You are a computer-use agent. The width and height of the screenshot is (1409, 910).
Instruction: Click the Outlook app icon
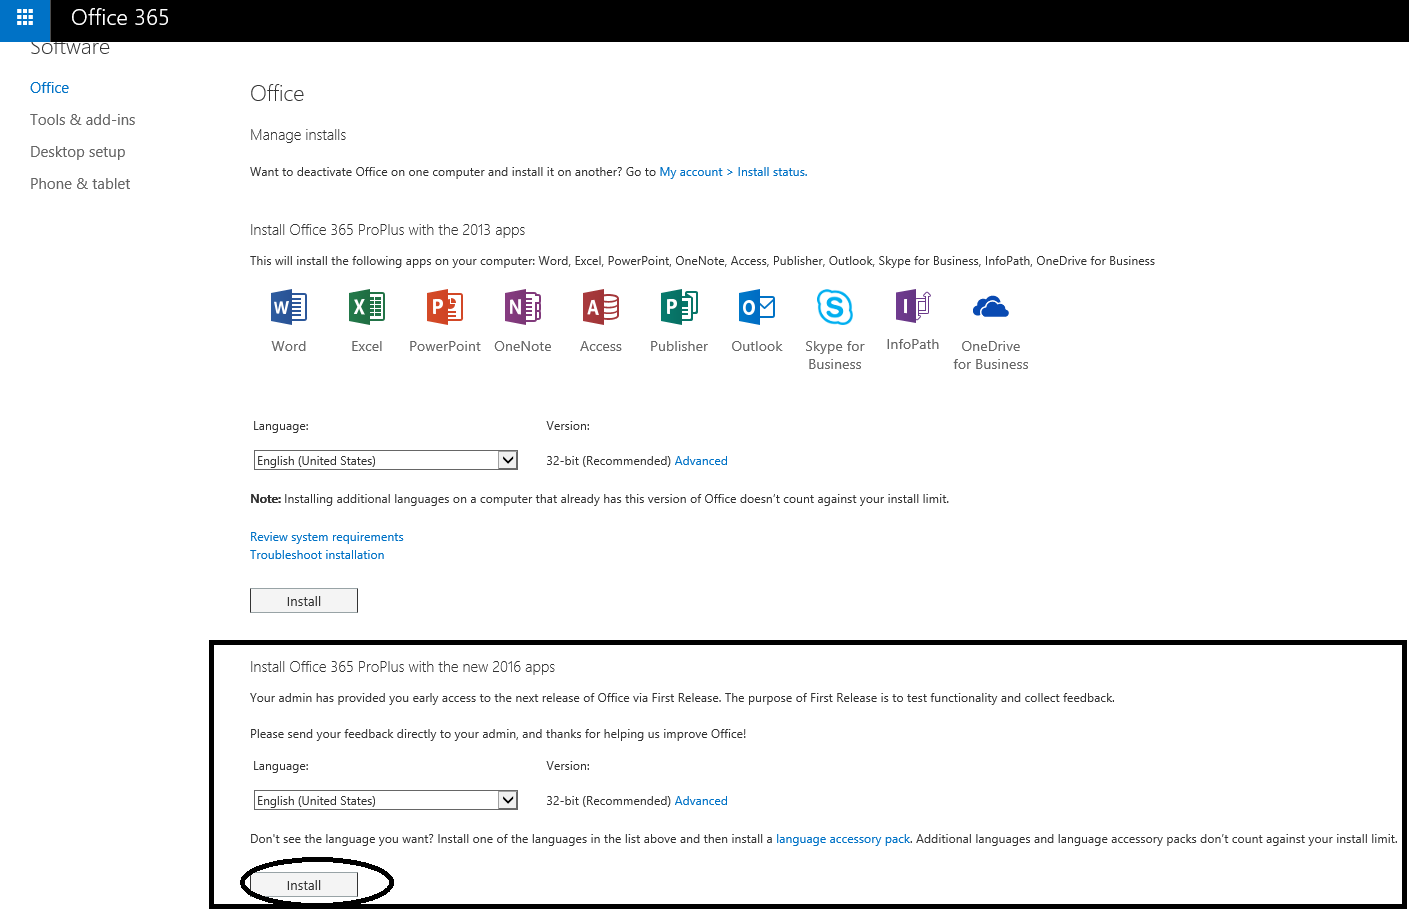(757, 307)
